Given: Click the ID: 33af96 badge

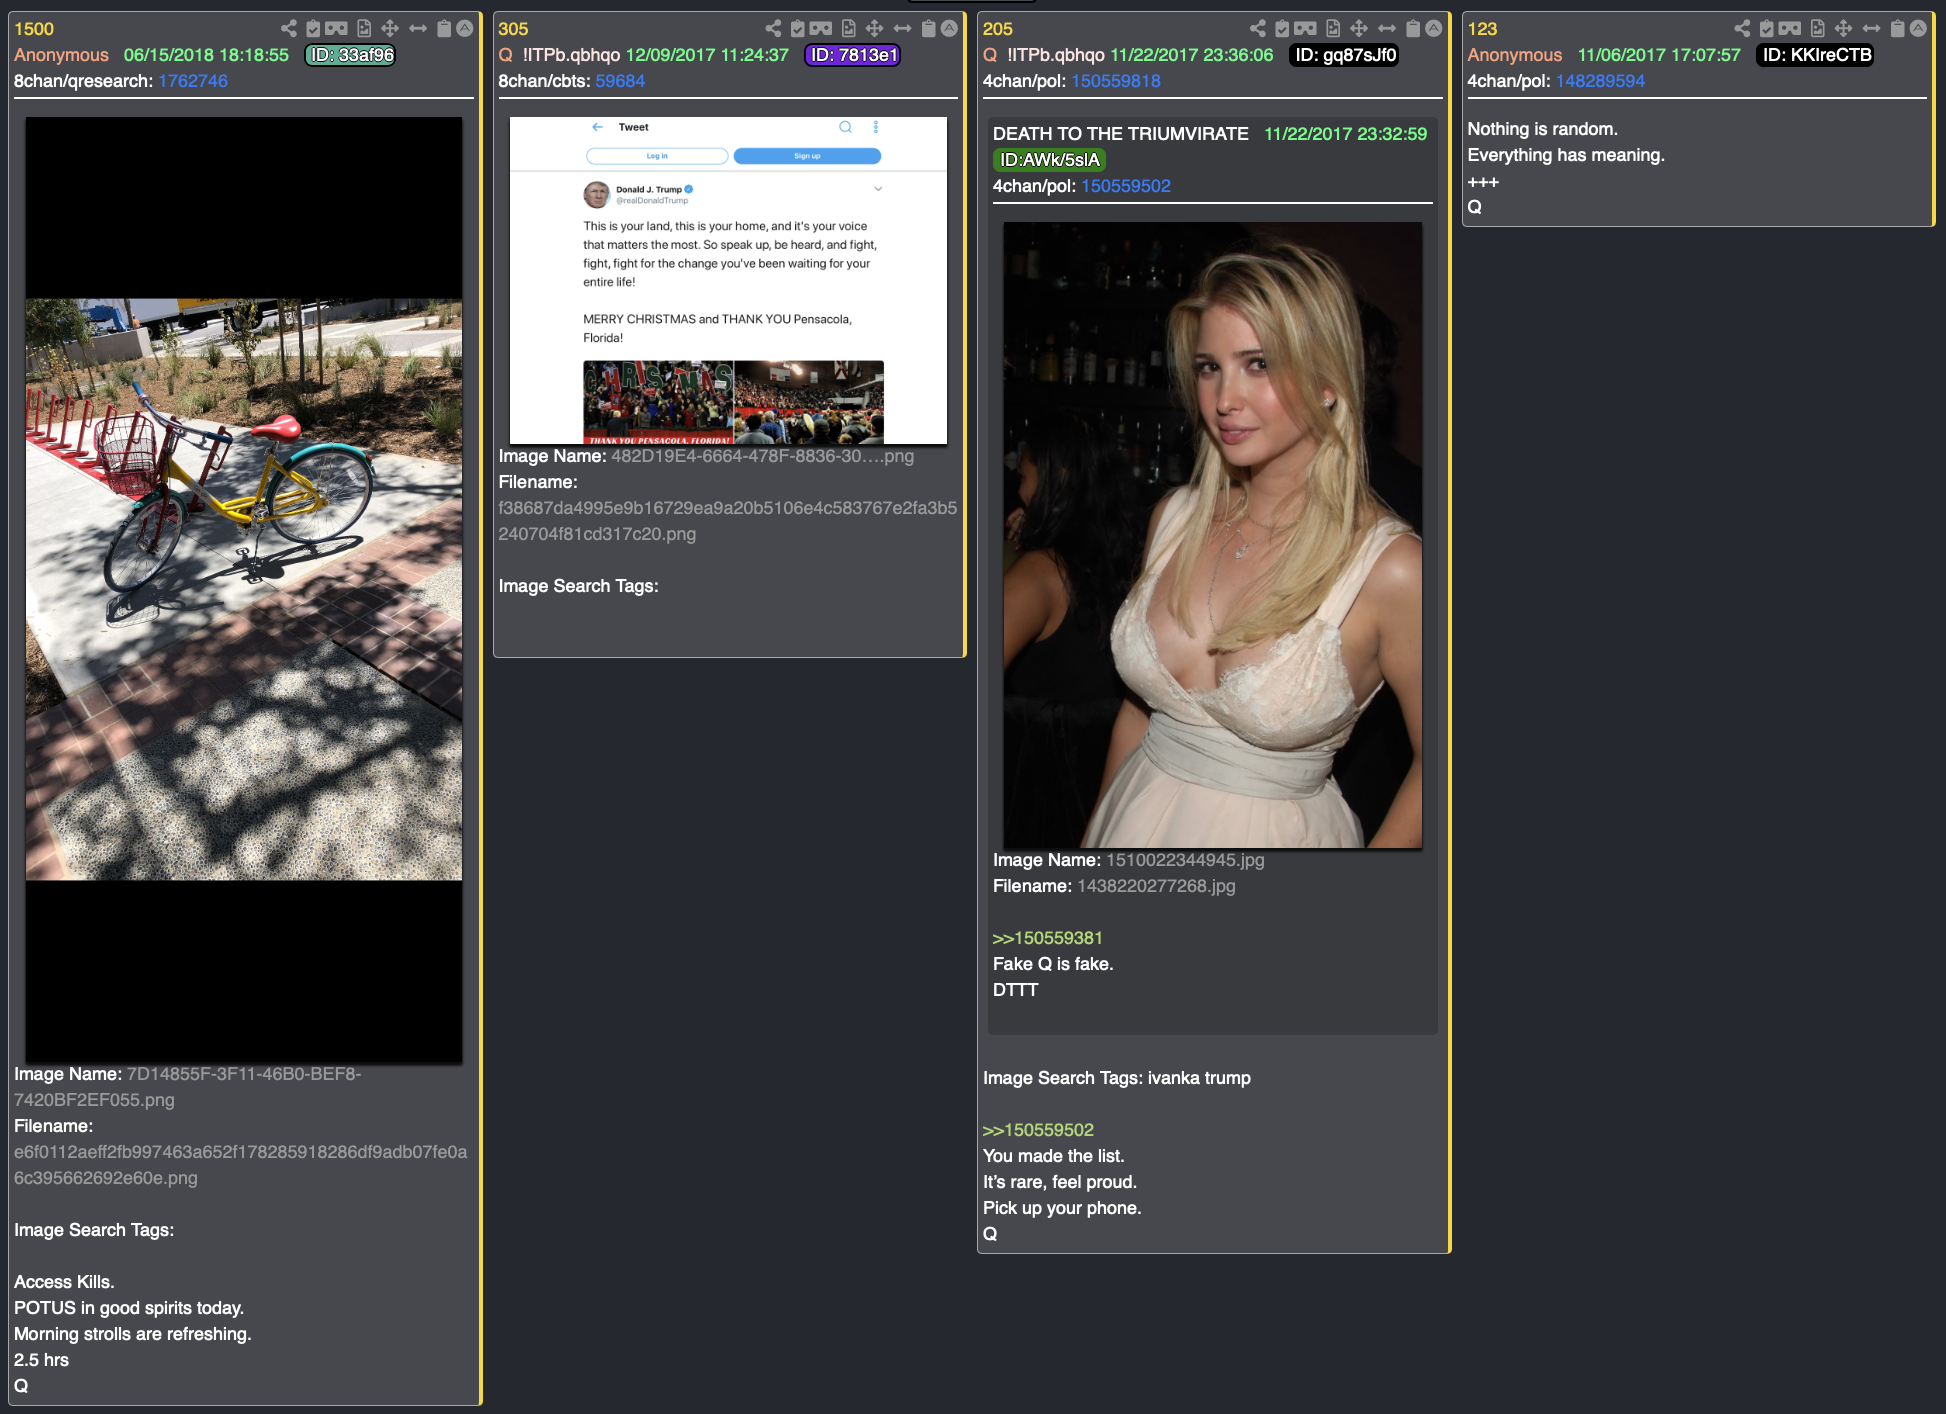Looking at the screenshot, I should coord(350,55).
